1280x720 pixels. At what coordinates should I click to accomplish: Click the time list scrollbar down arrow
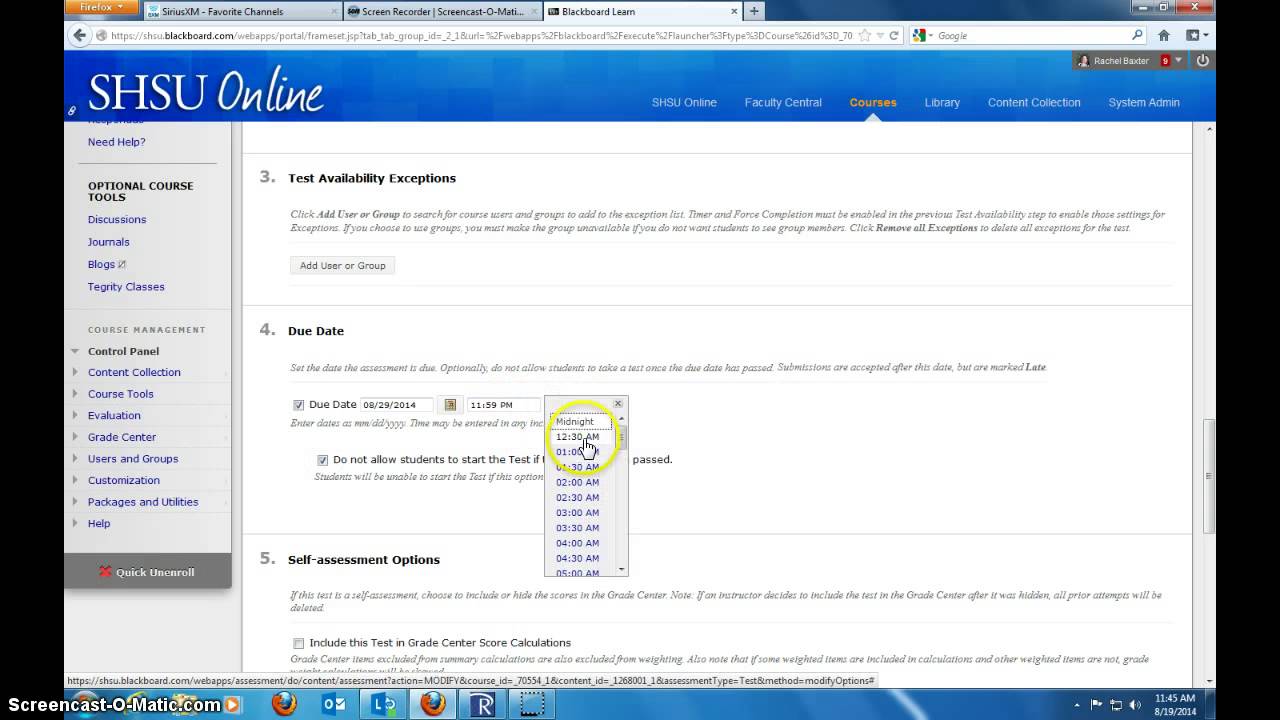point(621,569)
